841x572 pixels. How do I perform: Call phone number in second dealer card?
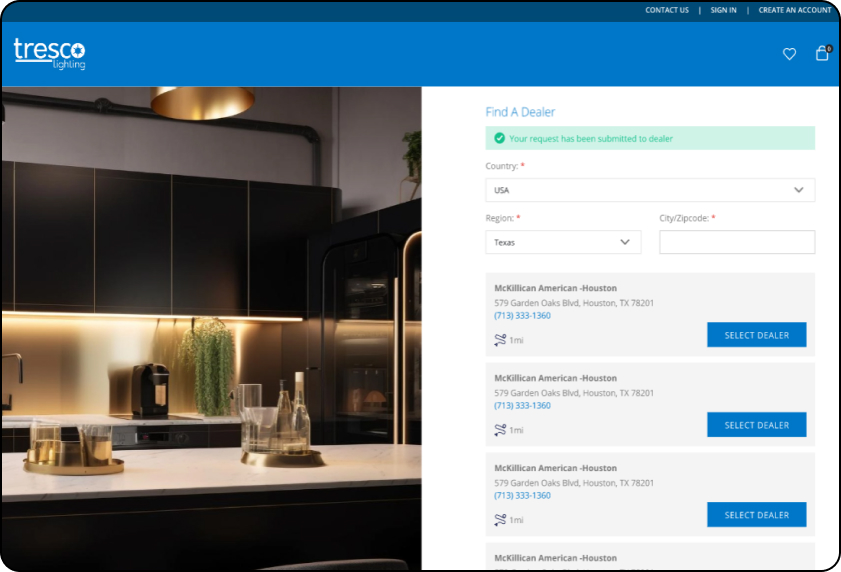pos(522,406)
